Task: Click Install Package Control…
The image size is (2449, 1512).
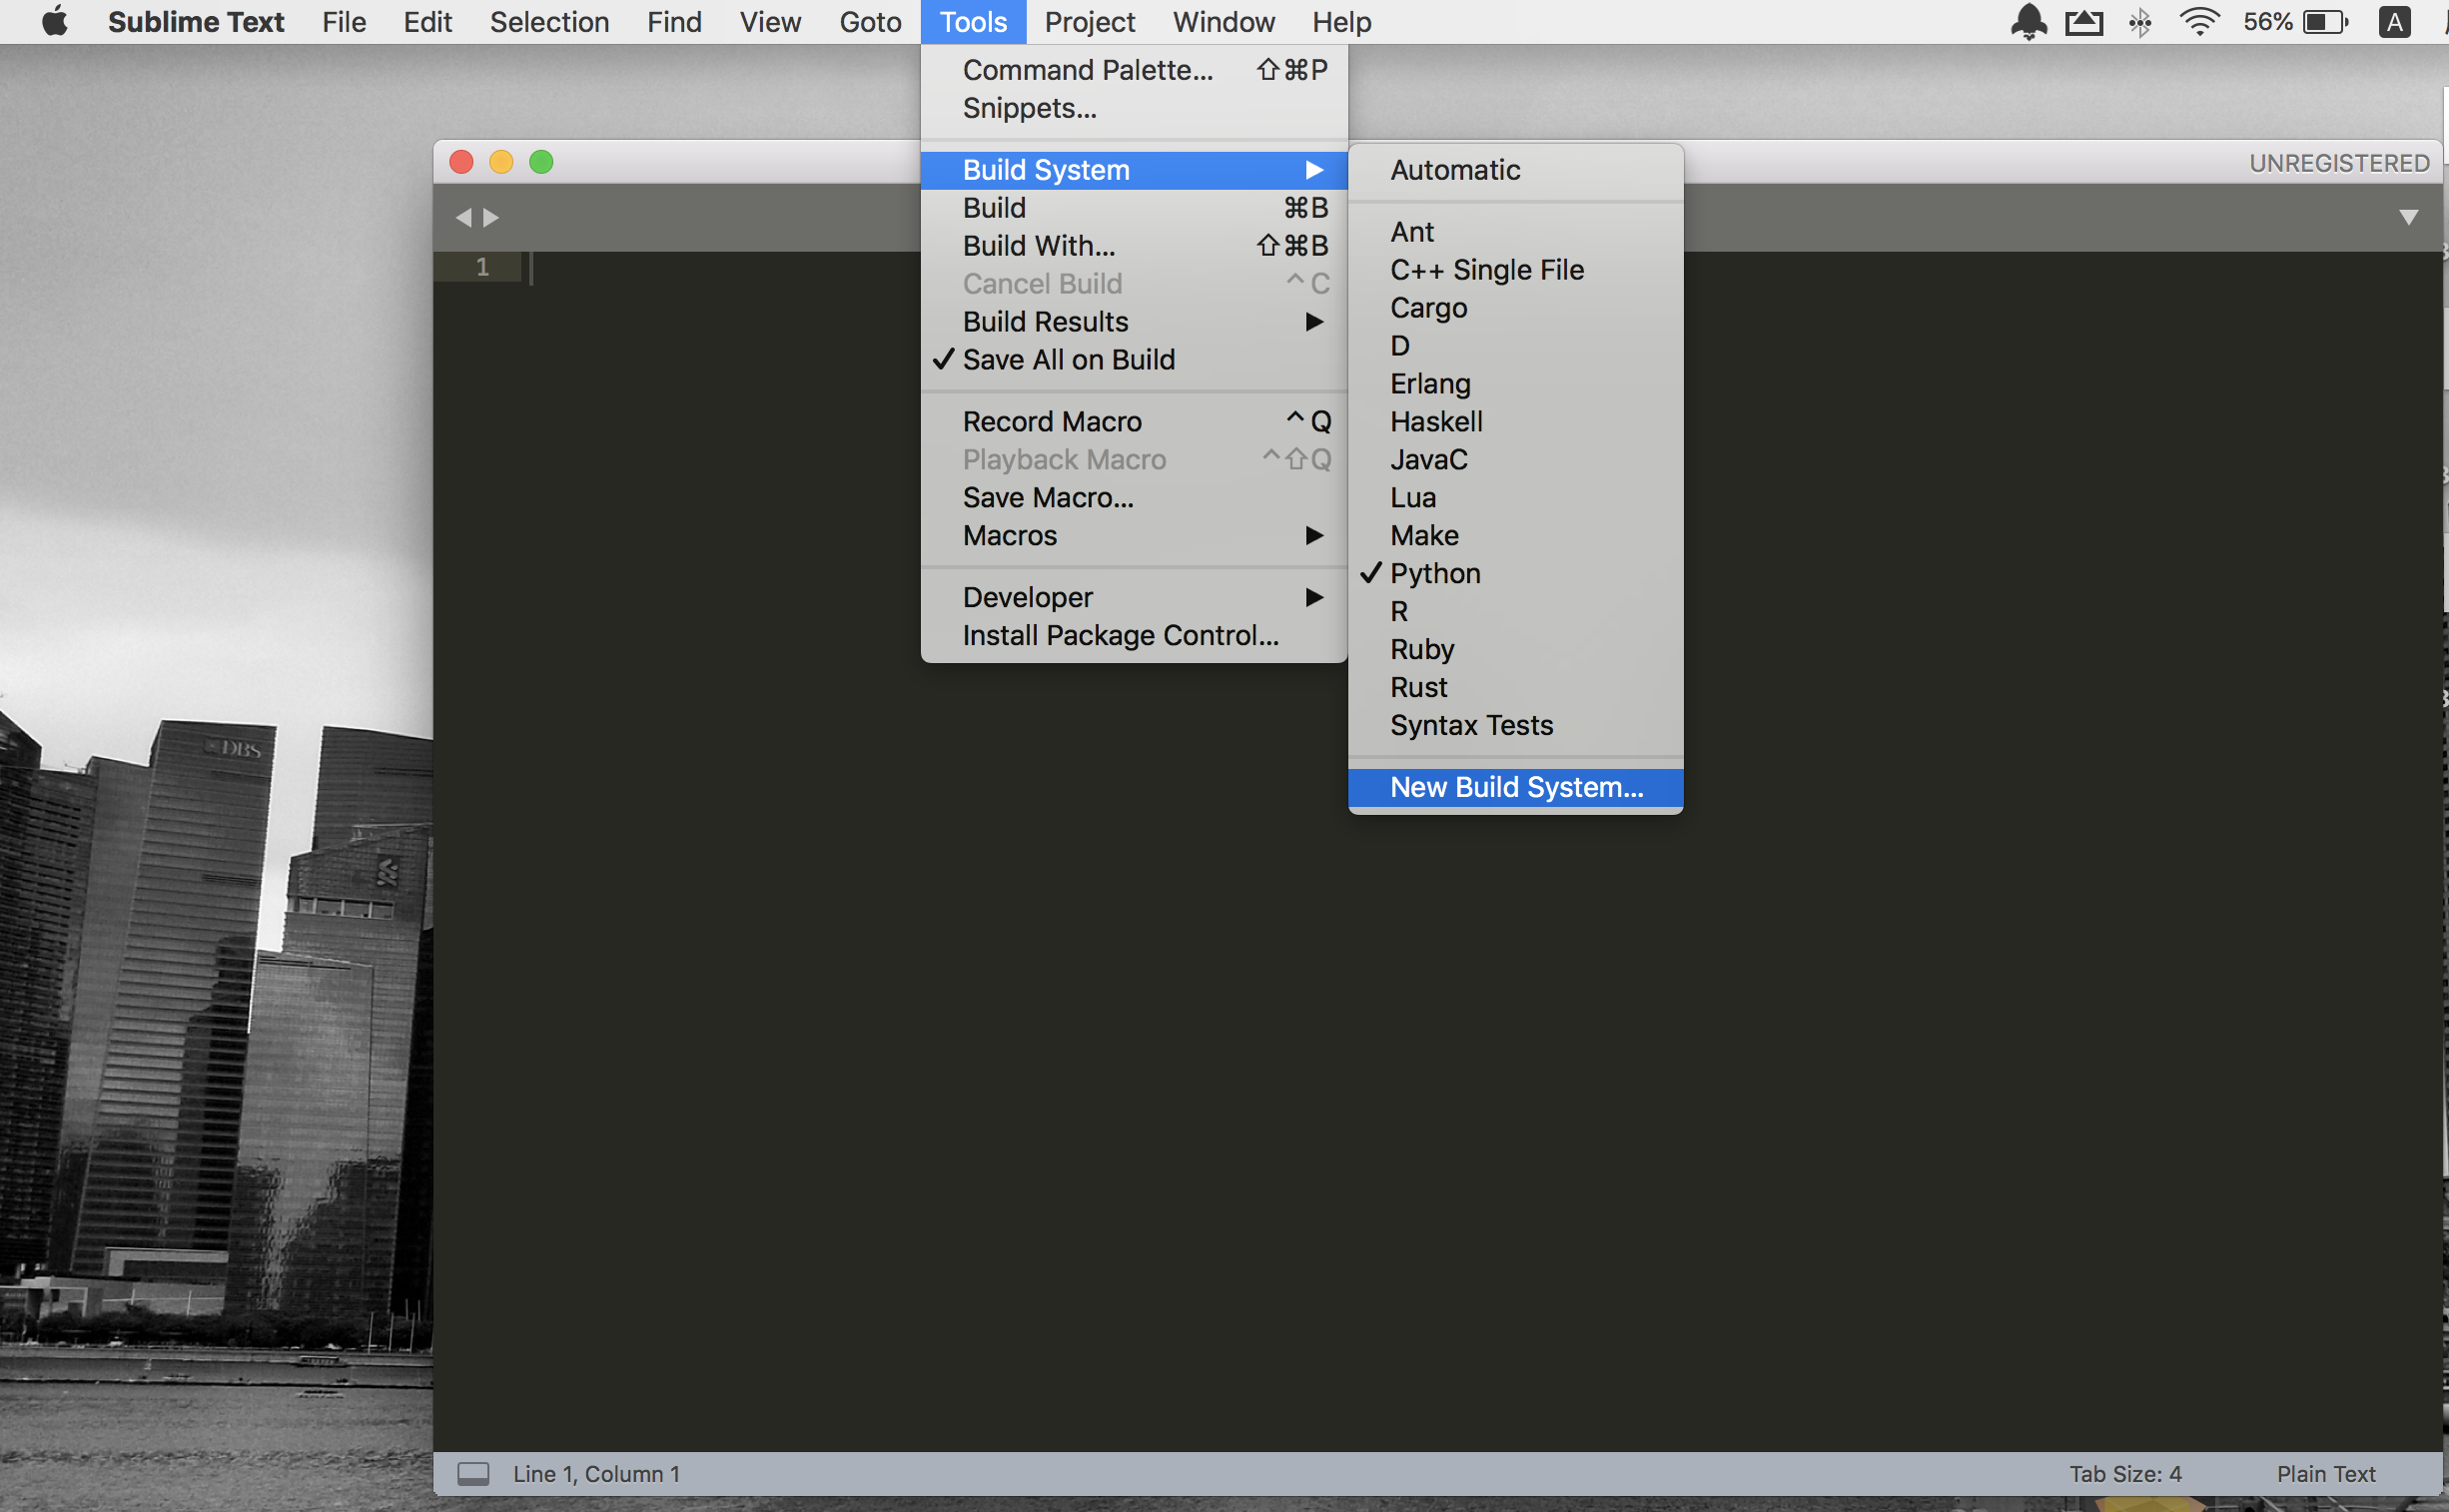Action: click(x=1134, y=636)
